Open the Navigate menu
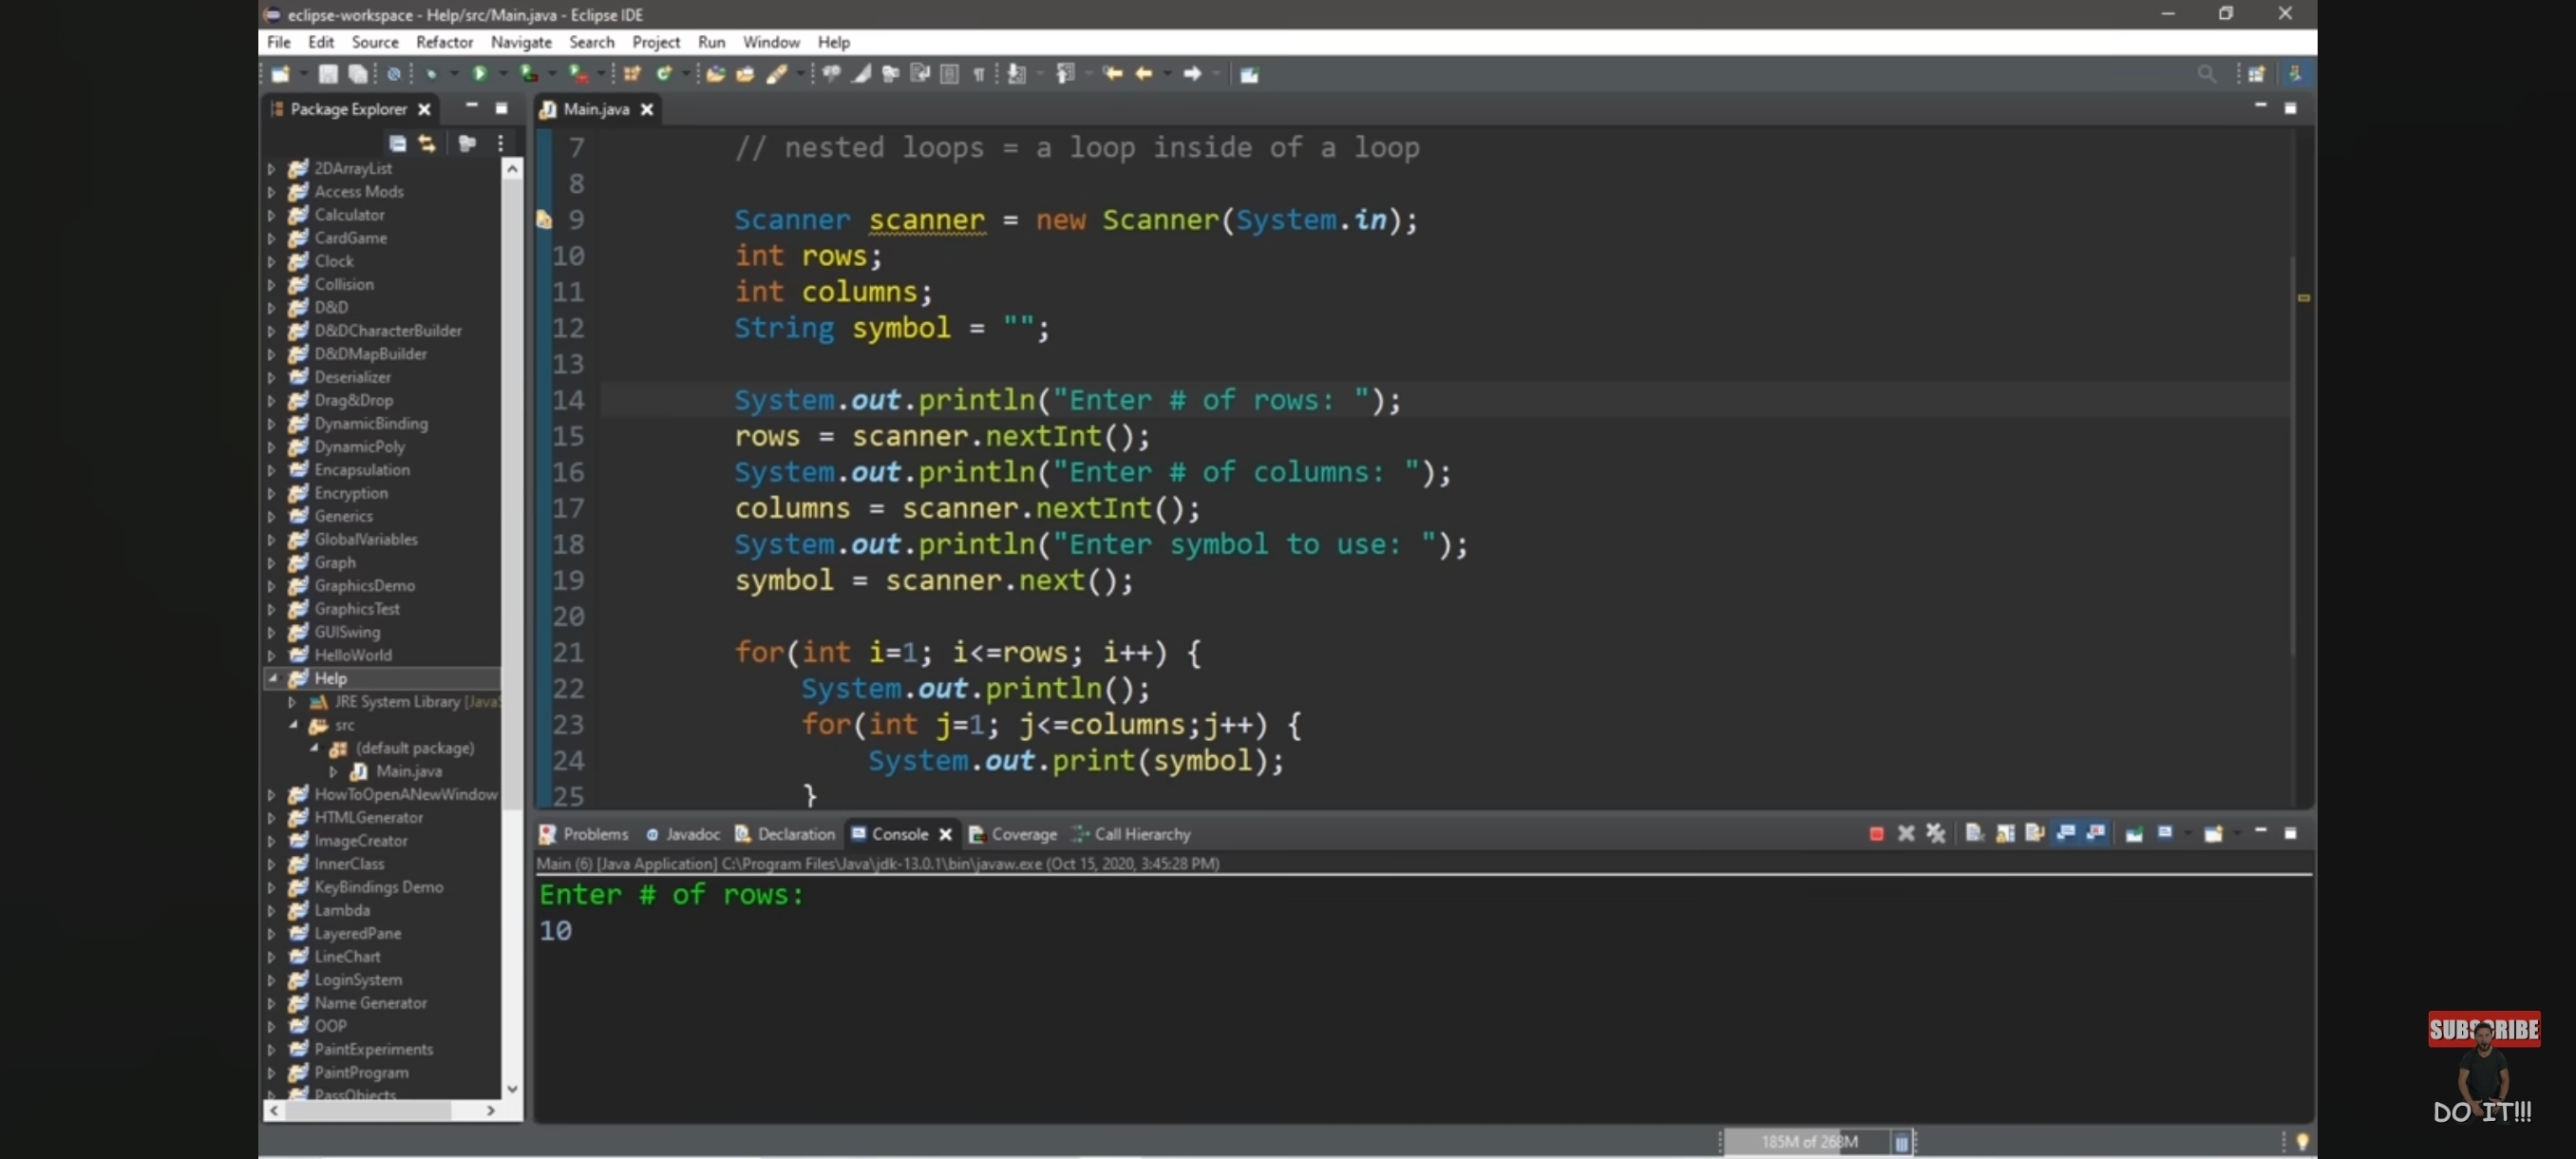This screenshot has width=2576, height=1159. coord(521,42)
